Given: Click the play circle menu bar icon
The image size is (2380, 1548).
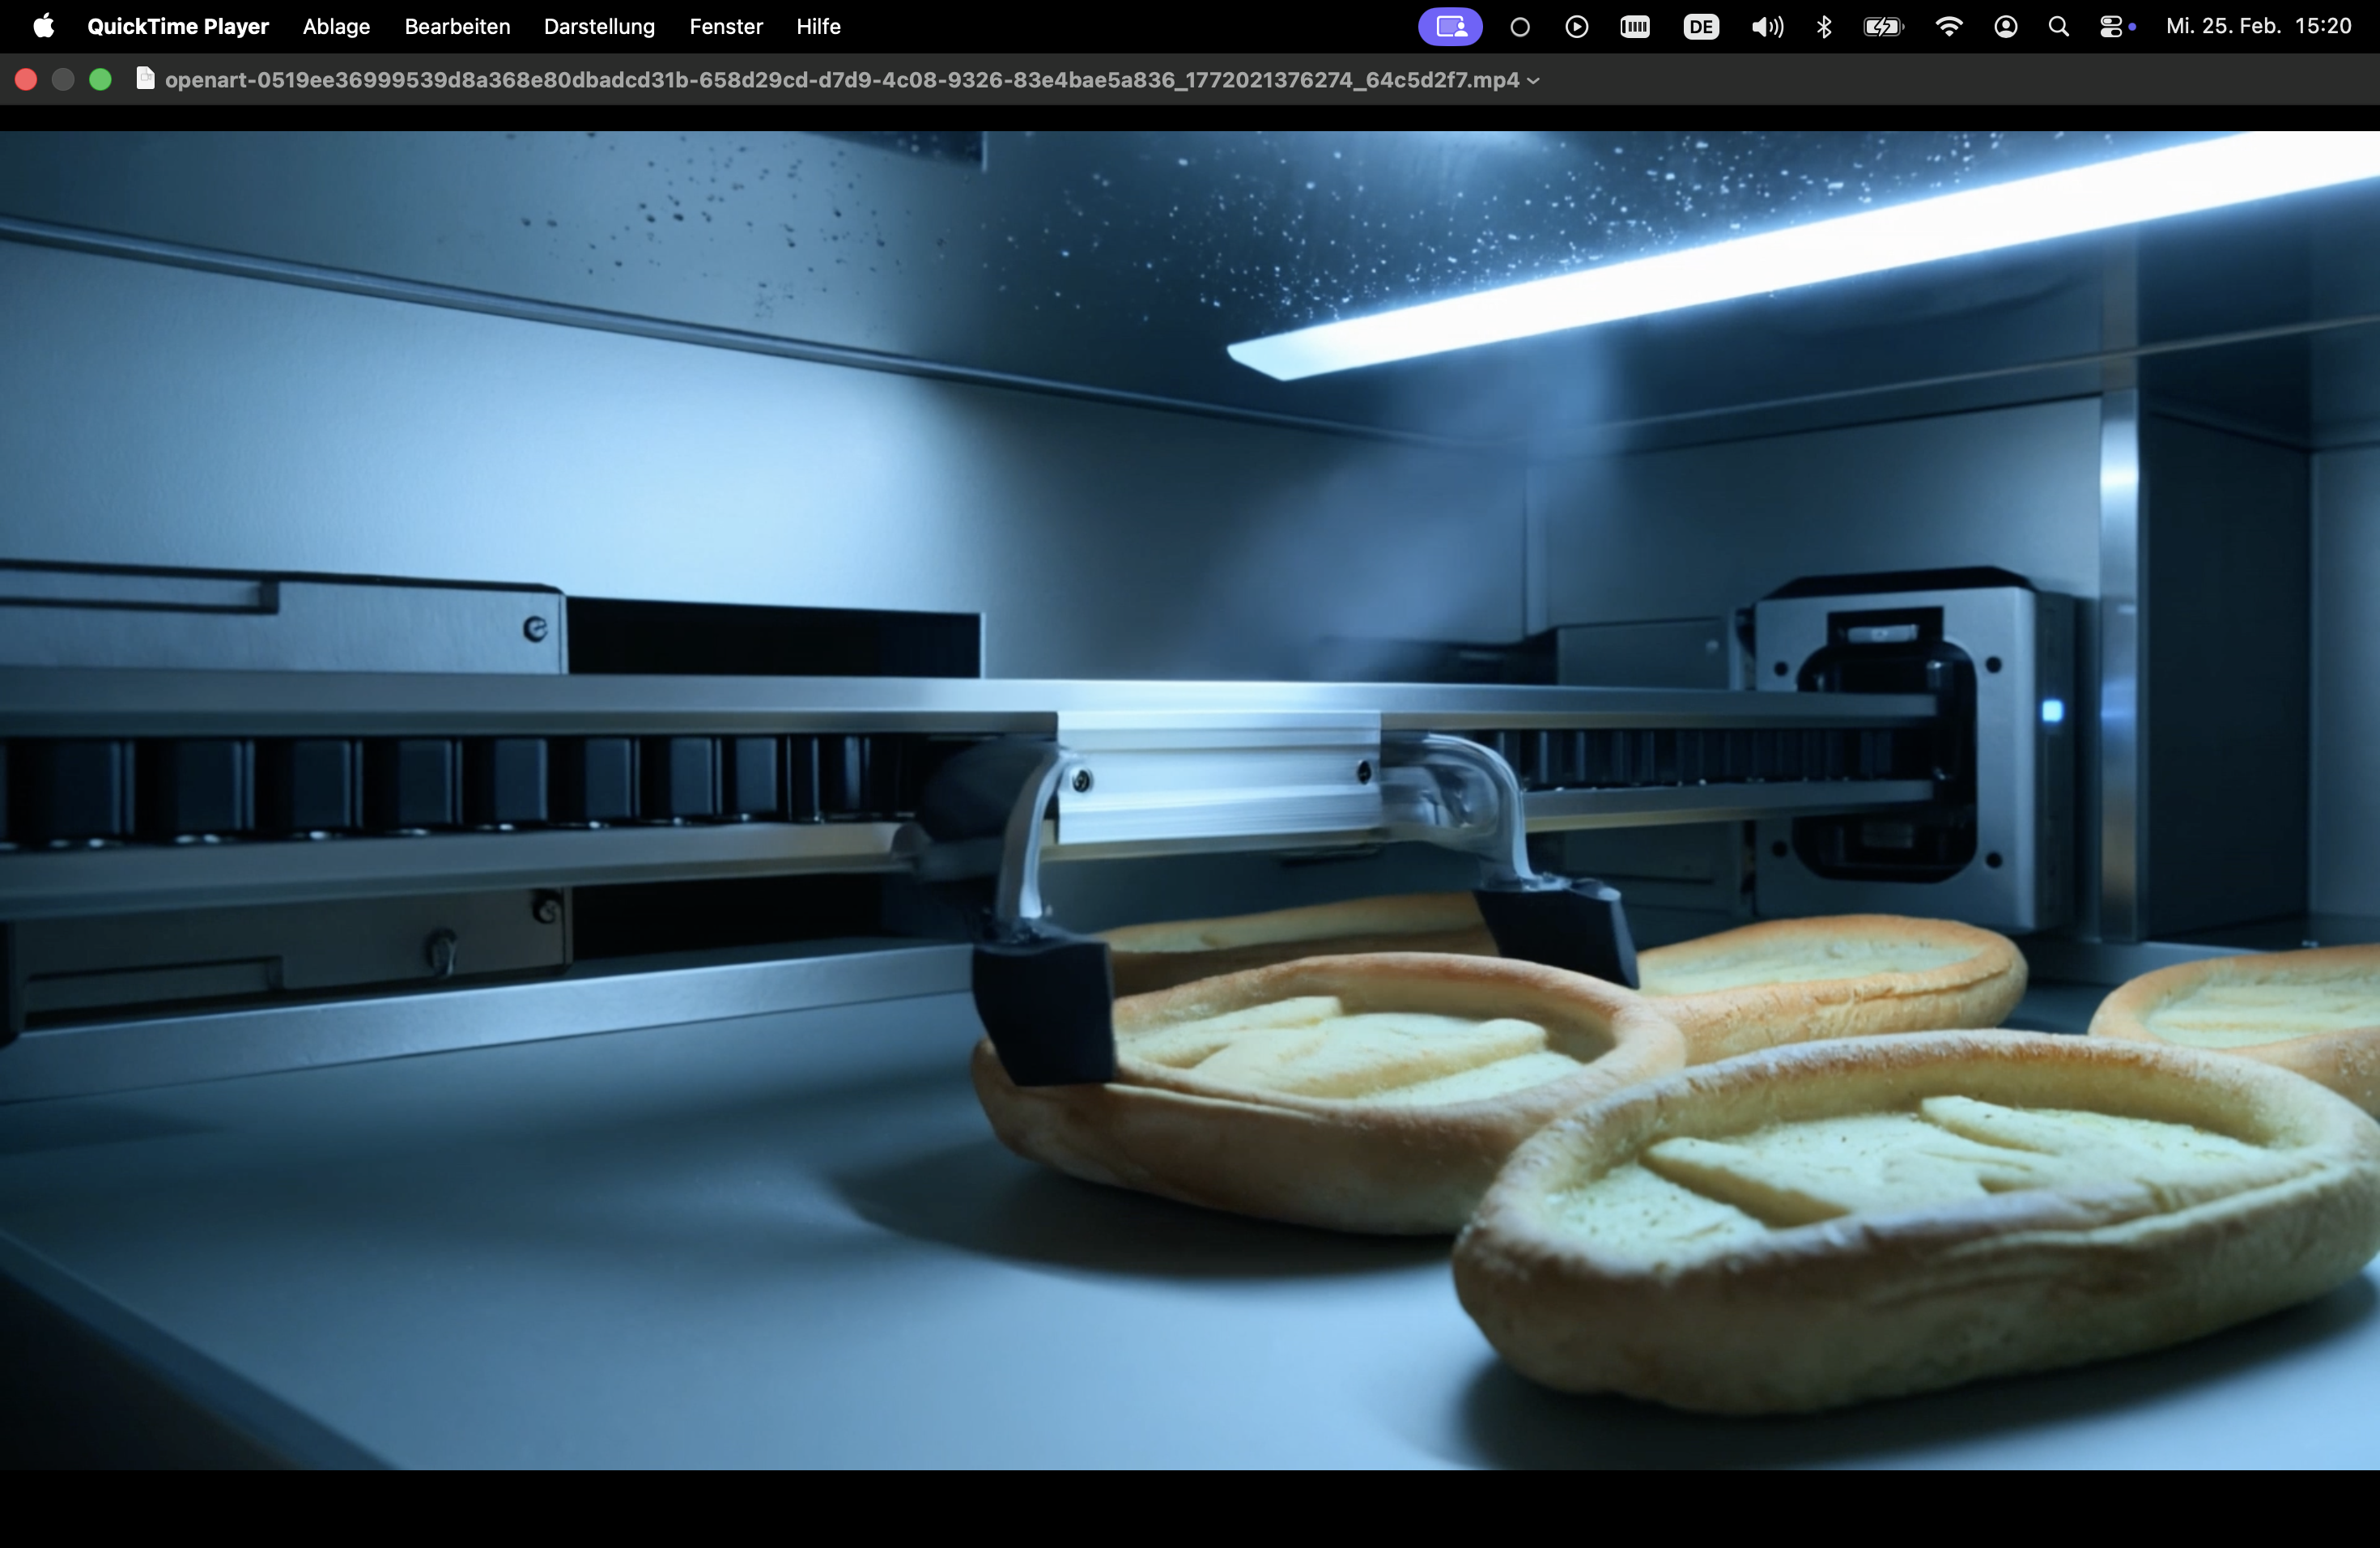Looking at the screenshot, I should tap(1576, 27).
